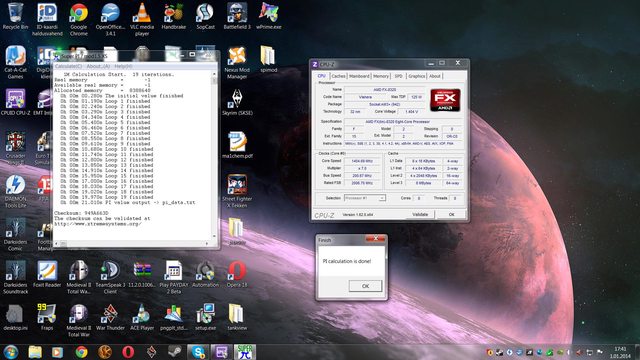The width and height of the screenshot is (640, 360).
Task: Open the Automation desktop shortcut
Action: (205, 274)
